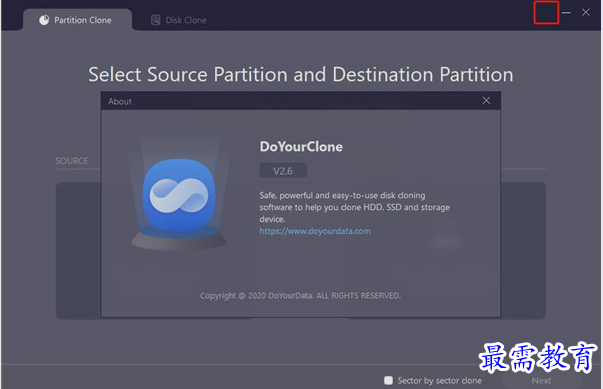Screen dimensions: 603x389
Task: Click the DoYourClone product name text
Action: click(x=301, y=146)
